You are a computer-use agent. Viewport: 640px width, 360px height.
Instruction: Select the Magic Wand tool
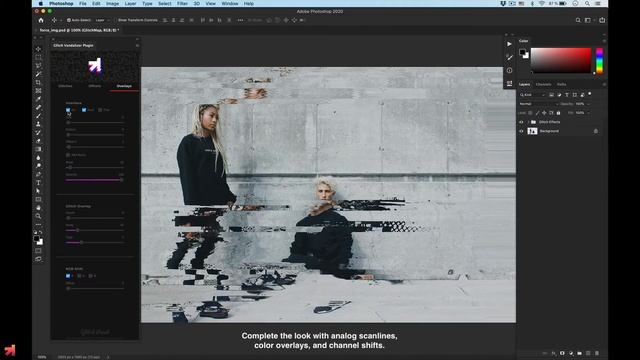click(x=38, y=74)
